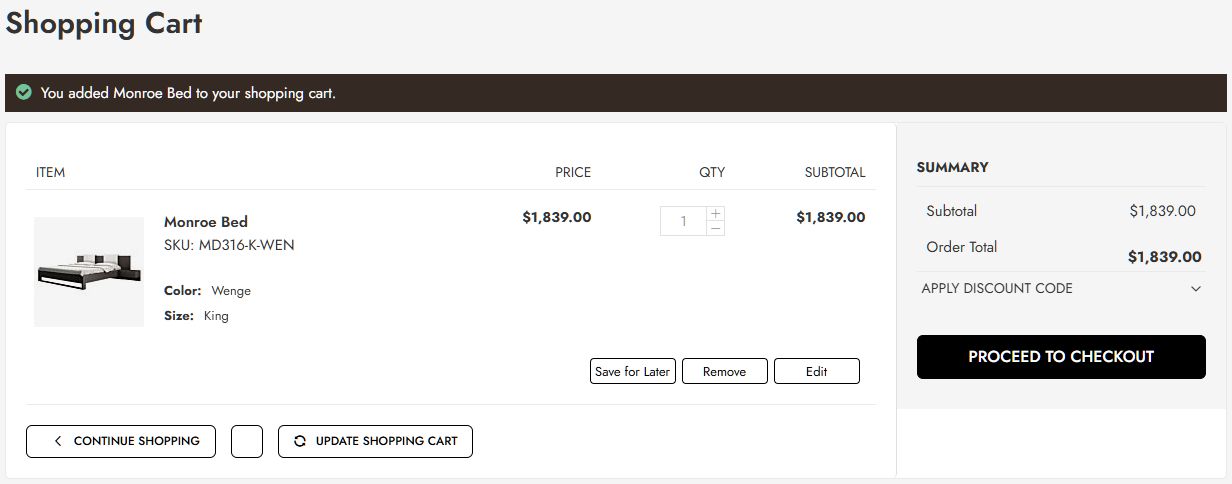This screenshot has width=1232, height=484.
Task: Edit the Monroe Bed cart item
Action: point(816,371)
